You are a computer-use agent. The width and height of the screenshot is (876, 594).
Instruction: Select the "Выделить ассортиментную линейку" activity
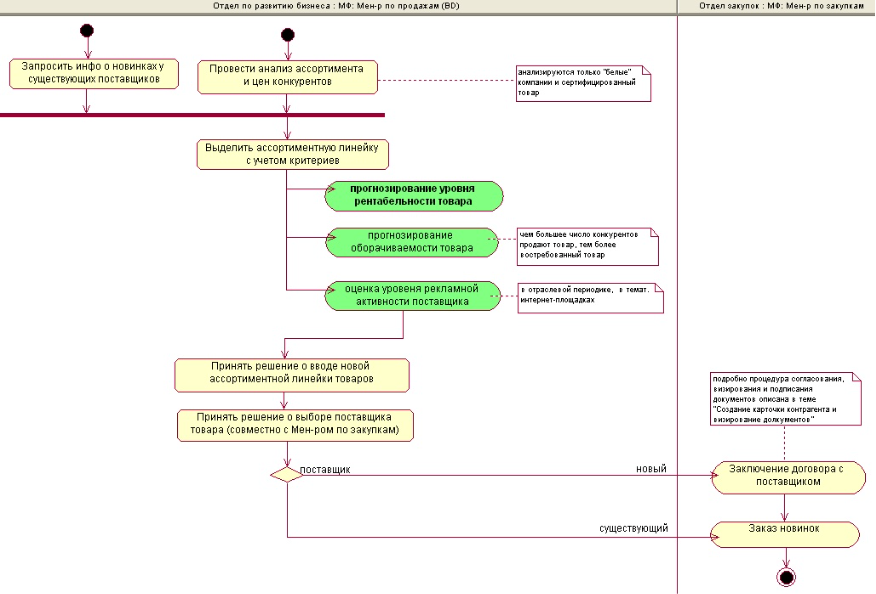292,153
